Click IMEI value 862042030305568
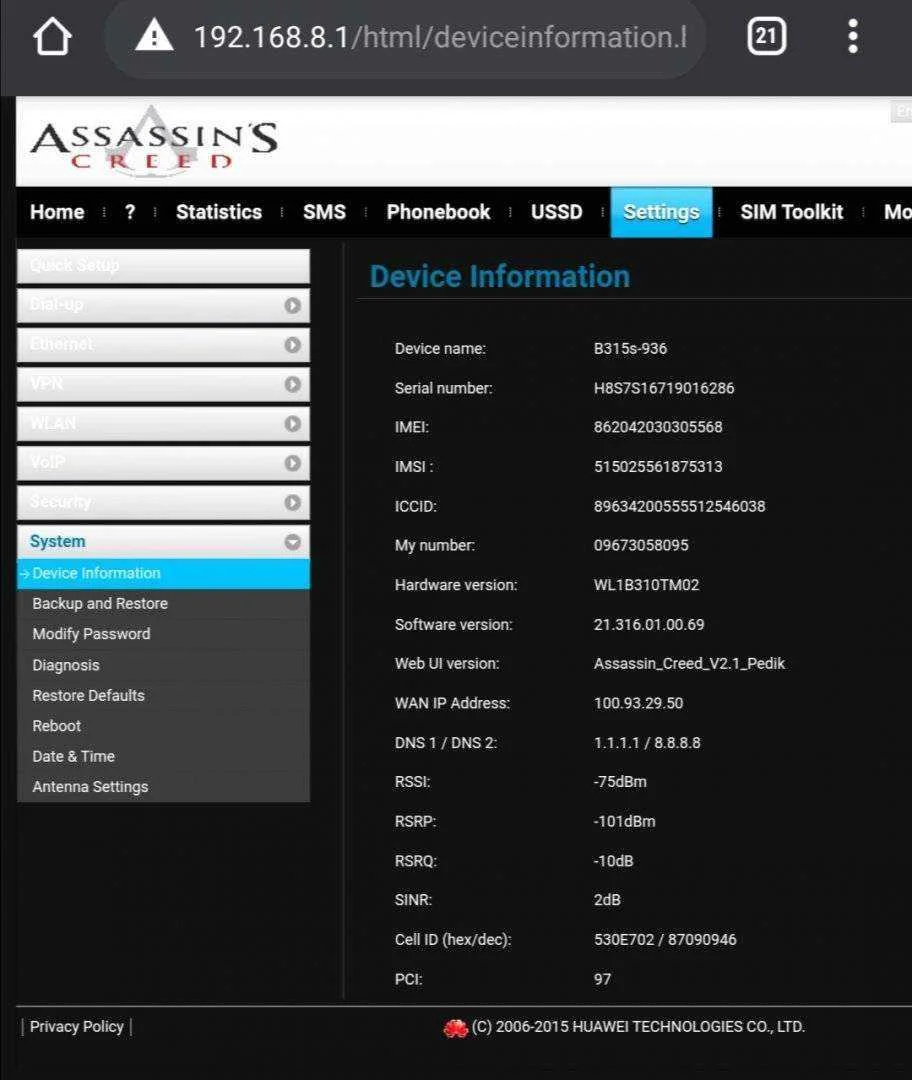Image resolution: width=912 pixels, height=1080 pixels. [658, 427]
